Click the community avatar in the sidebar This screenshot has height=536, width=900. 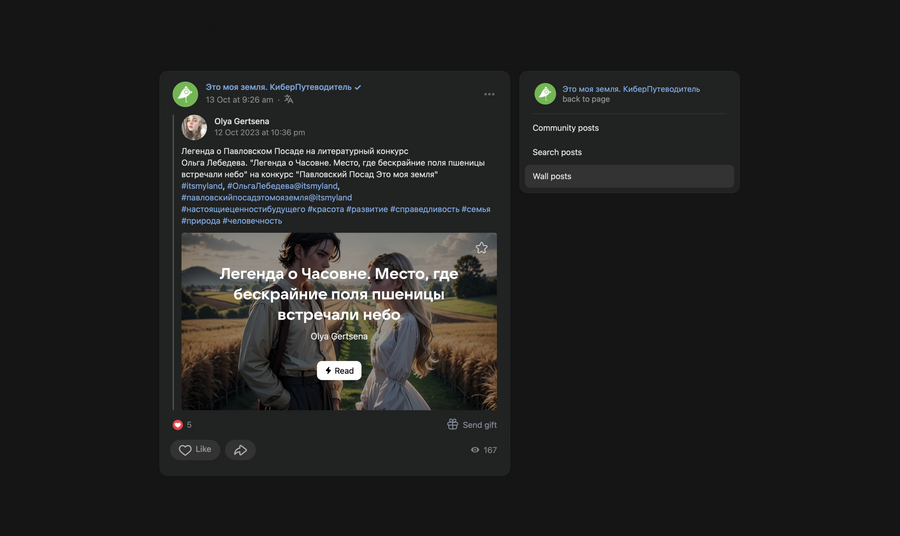pyautogui.click(x=545, y=94)
